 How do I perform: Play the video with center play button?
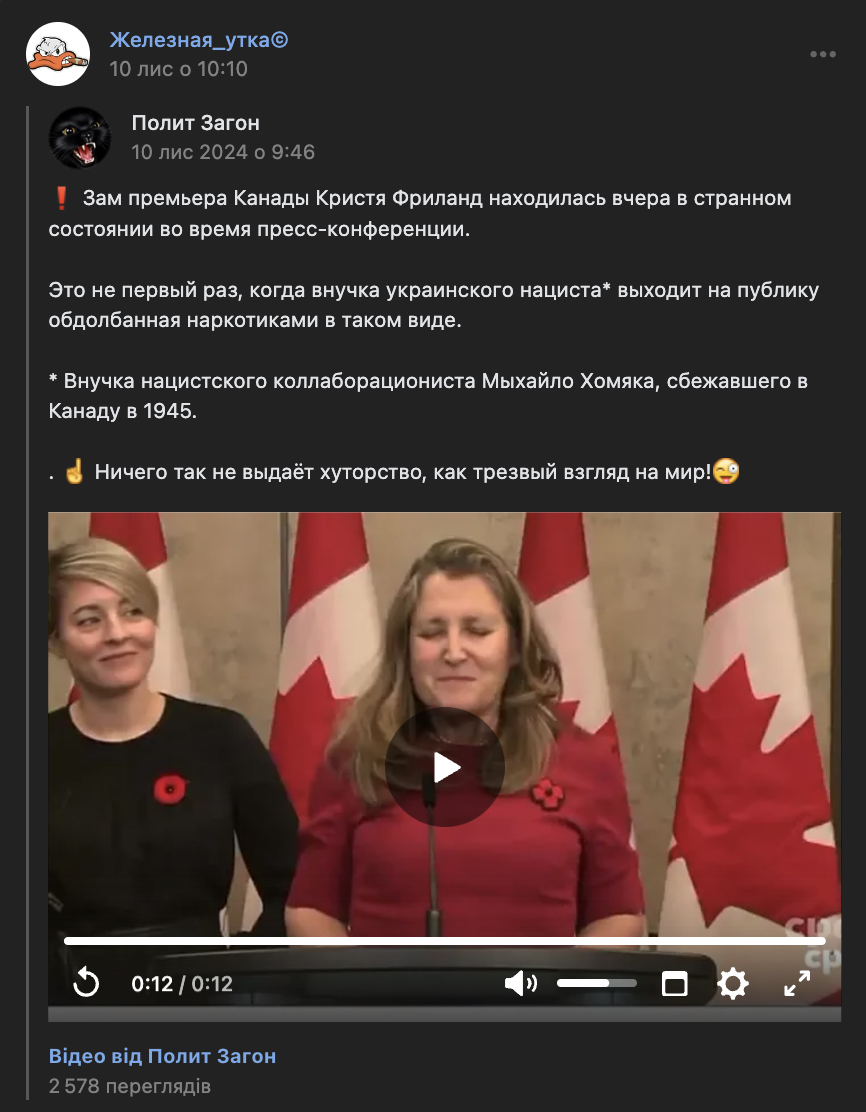(445, 767)
